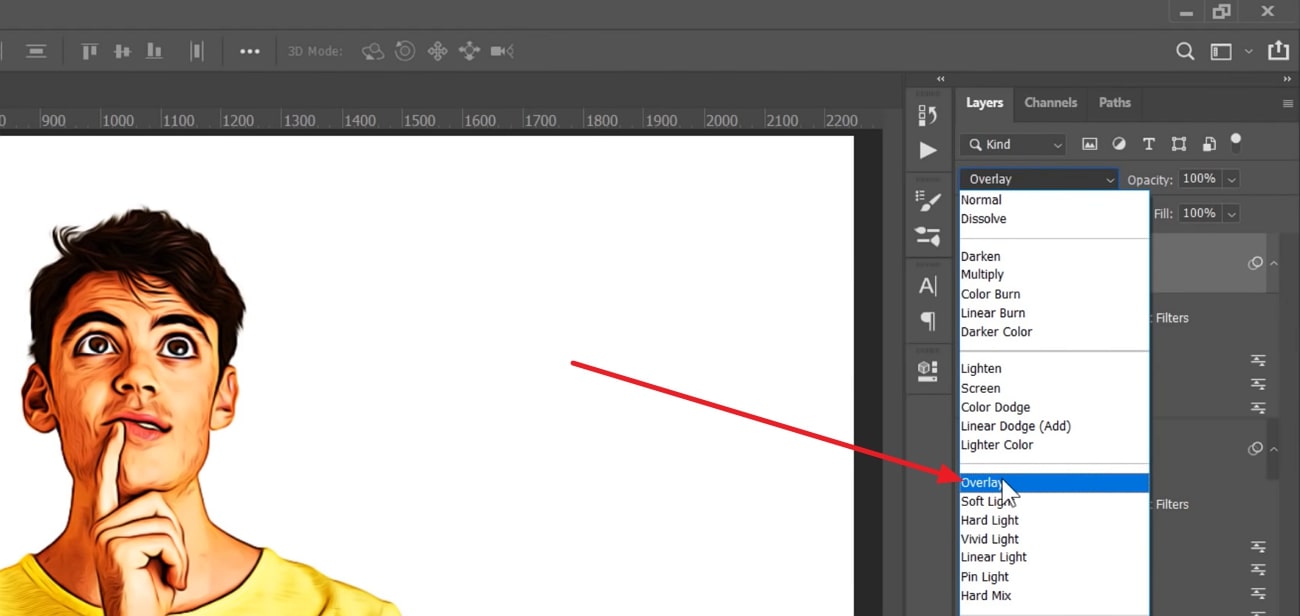Open the History panel icon
Screen dimensions: 1300x616
[928, 115]
